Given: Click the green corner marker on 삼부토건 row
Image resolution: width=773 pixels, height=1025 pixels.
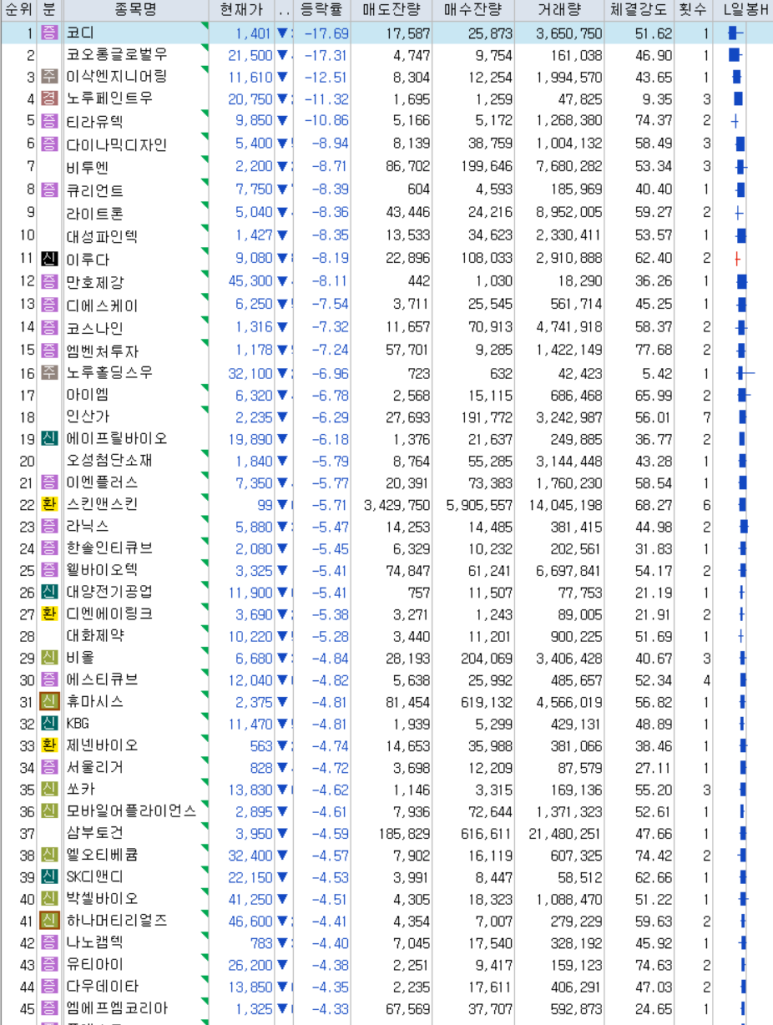Looking at the screenshot, I should click(x=205, y=827).
